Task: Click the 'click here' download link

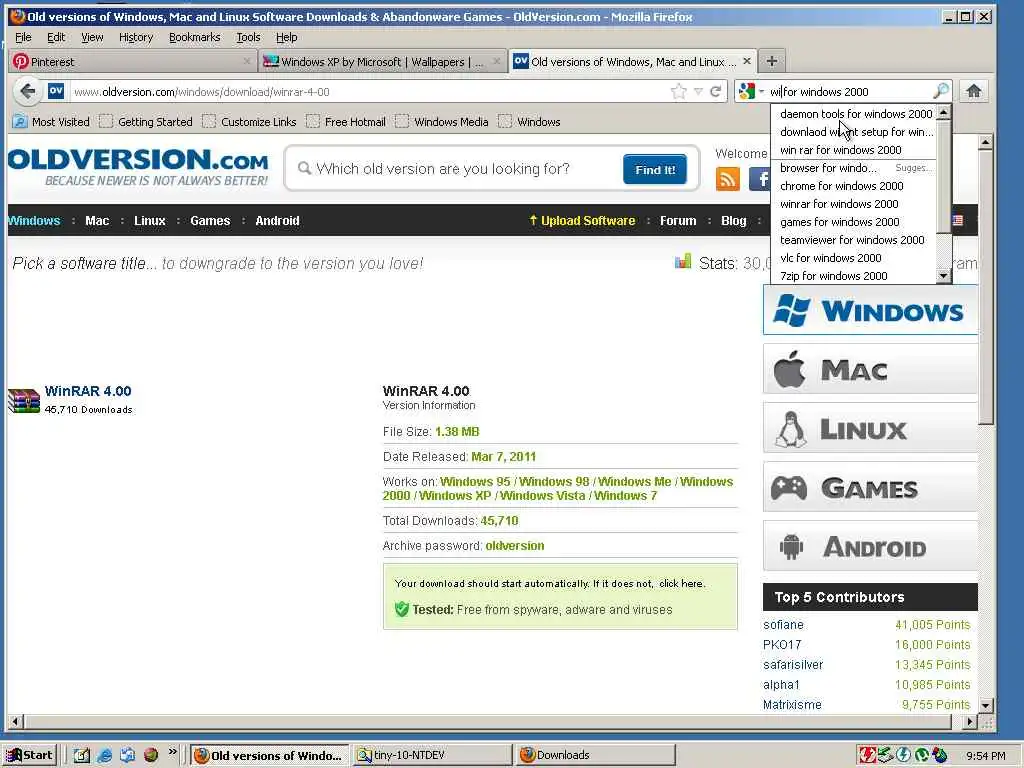Action: tap(680, 584)
